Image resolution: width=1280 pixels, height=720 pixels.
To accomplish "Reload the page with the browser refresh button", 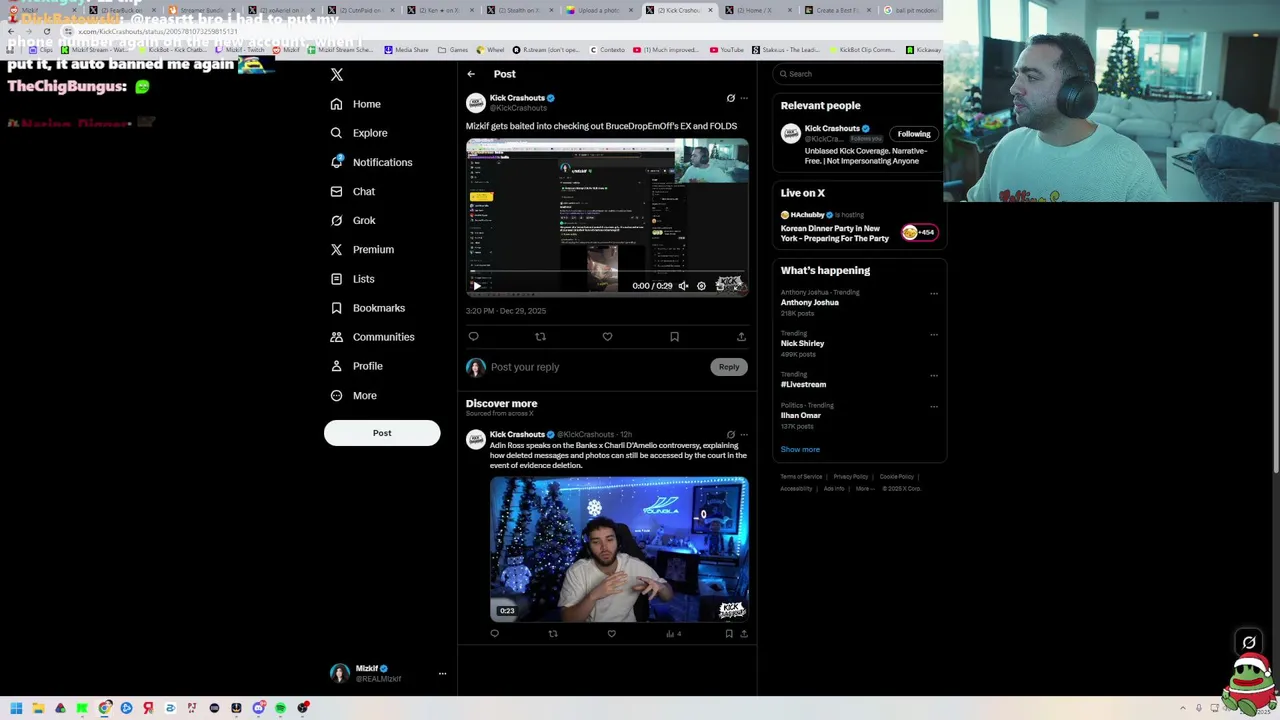I will pyautogui.click(x=46, y=31).
